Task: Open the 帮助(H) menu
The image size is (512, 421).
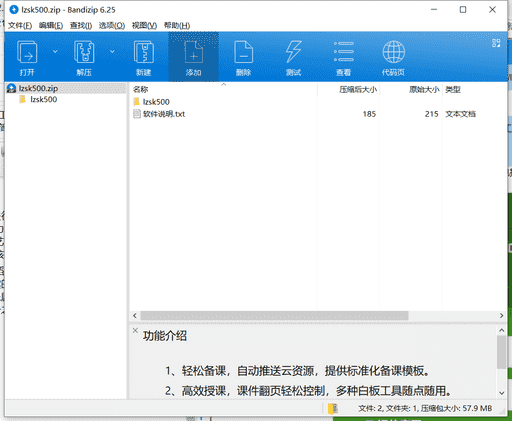Action: 177,25
